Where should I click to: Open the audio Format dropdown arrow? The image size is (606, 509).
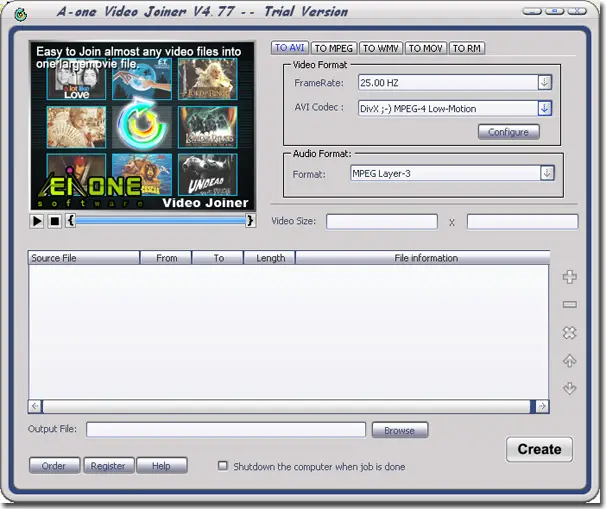click(547, 173)
